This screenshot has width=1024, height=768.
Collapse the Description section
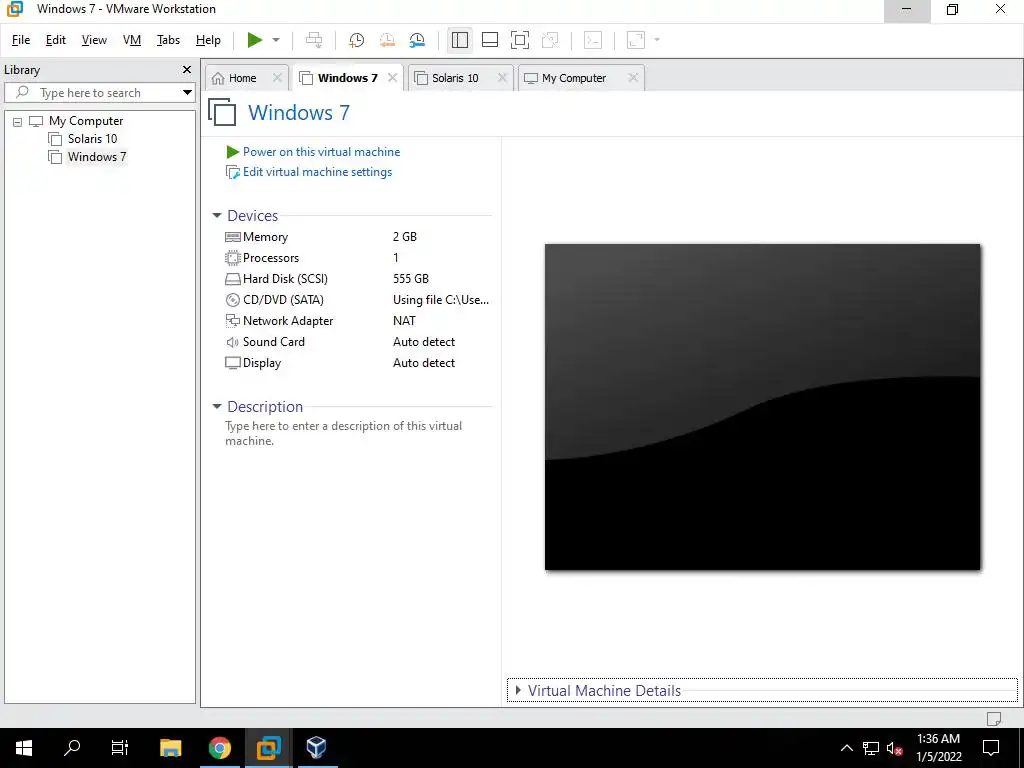(217, 406)
